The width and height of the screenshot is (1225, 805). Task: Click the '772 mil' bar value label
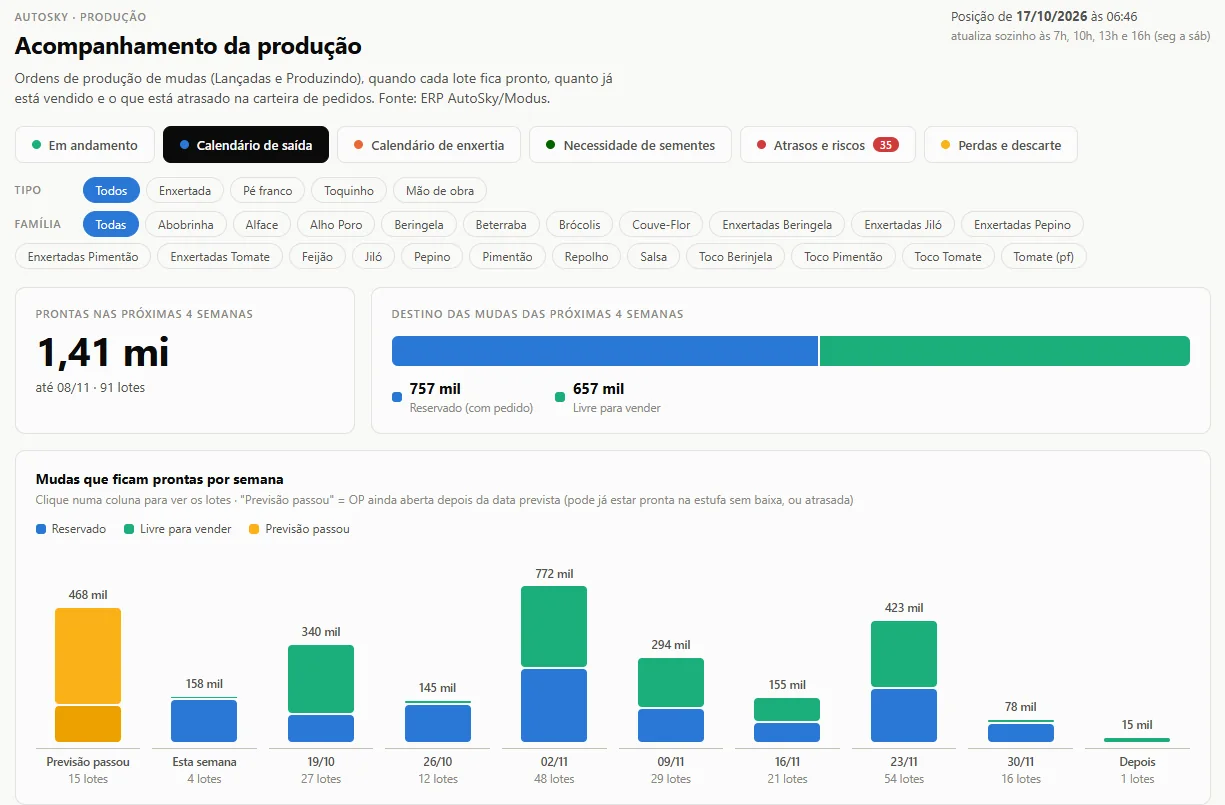pos(554,574)
